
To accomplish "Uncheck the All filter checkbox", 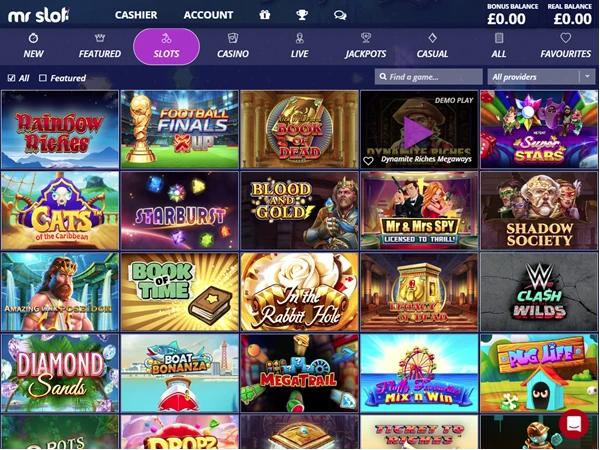I will click(x=11, y=78).
